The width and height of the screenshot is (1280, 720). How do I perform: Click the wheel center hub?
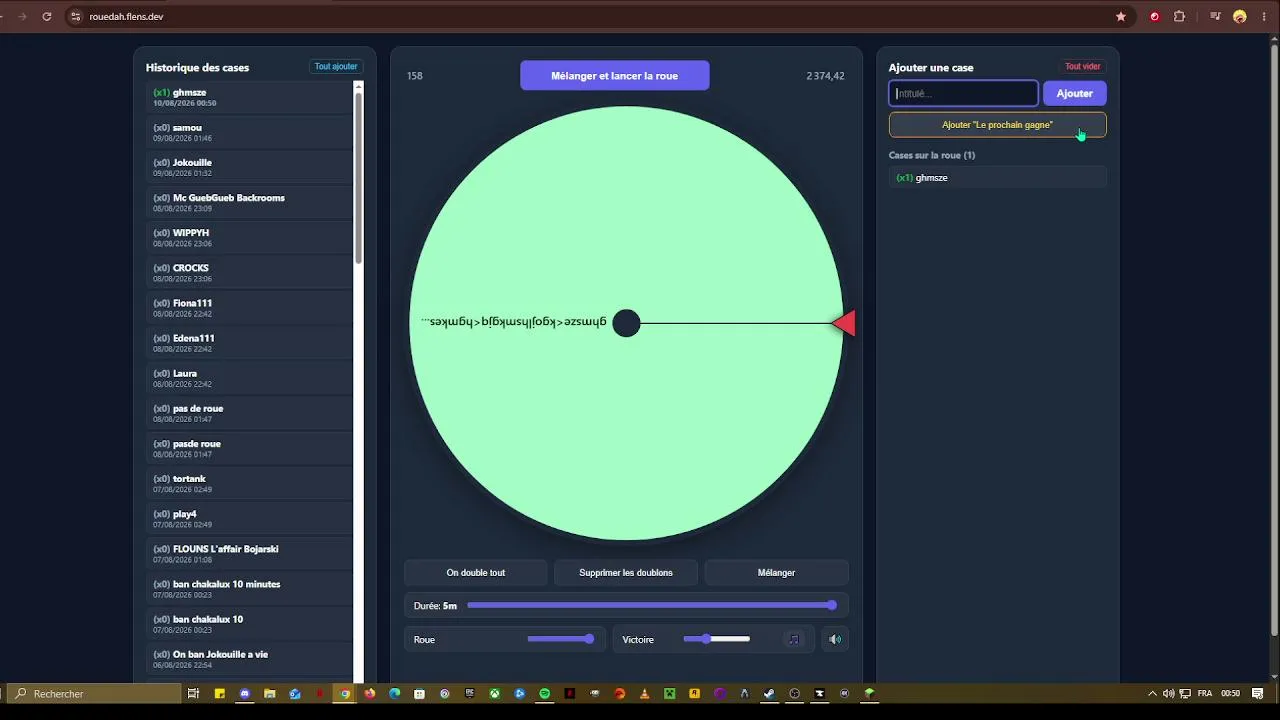(626, 323)
